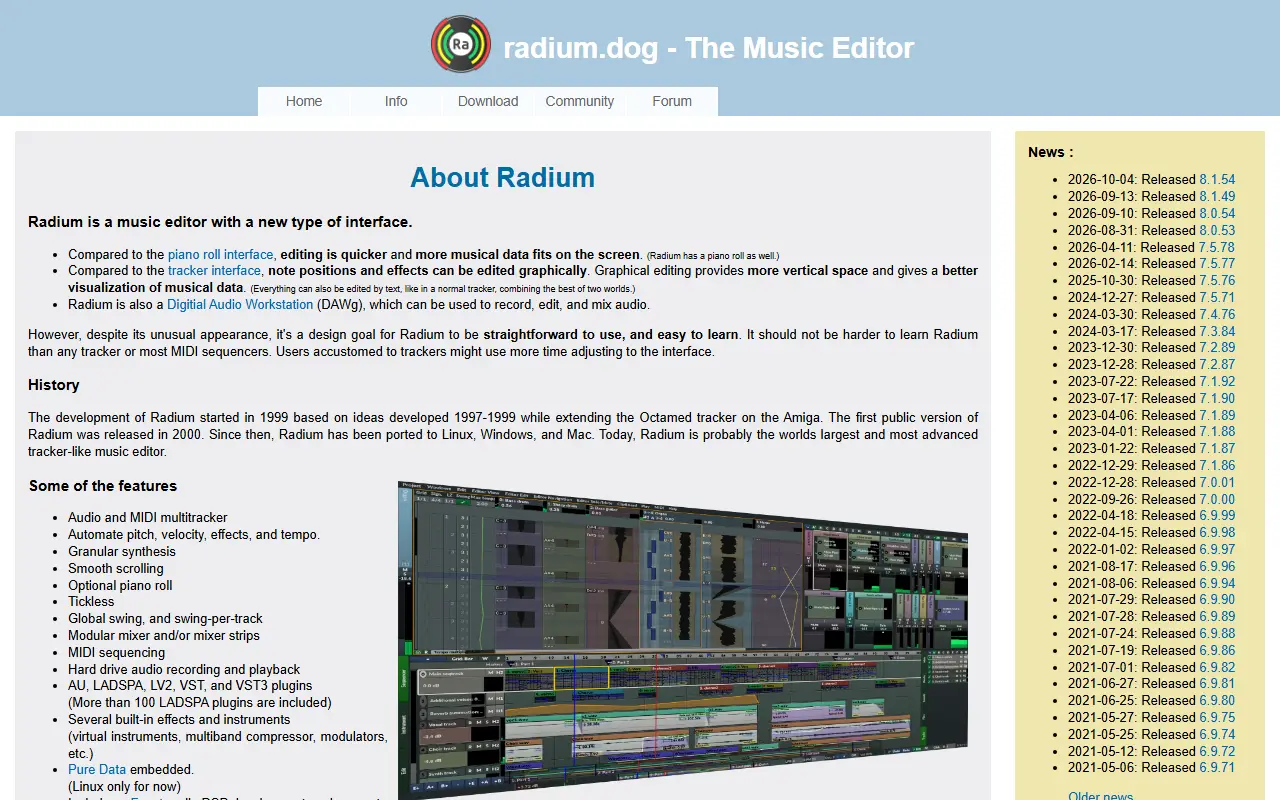The image size is (1280, 800).
Task: Open release 8.1.54 link
Action: click(x=1217, y=180)
